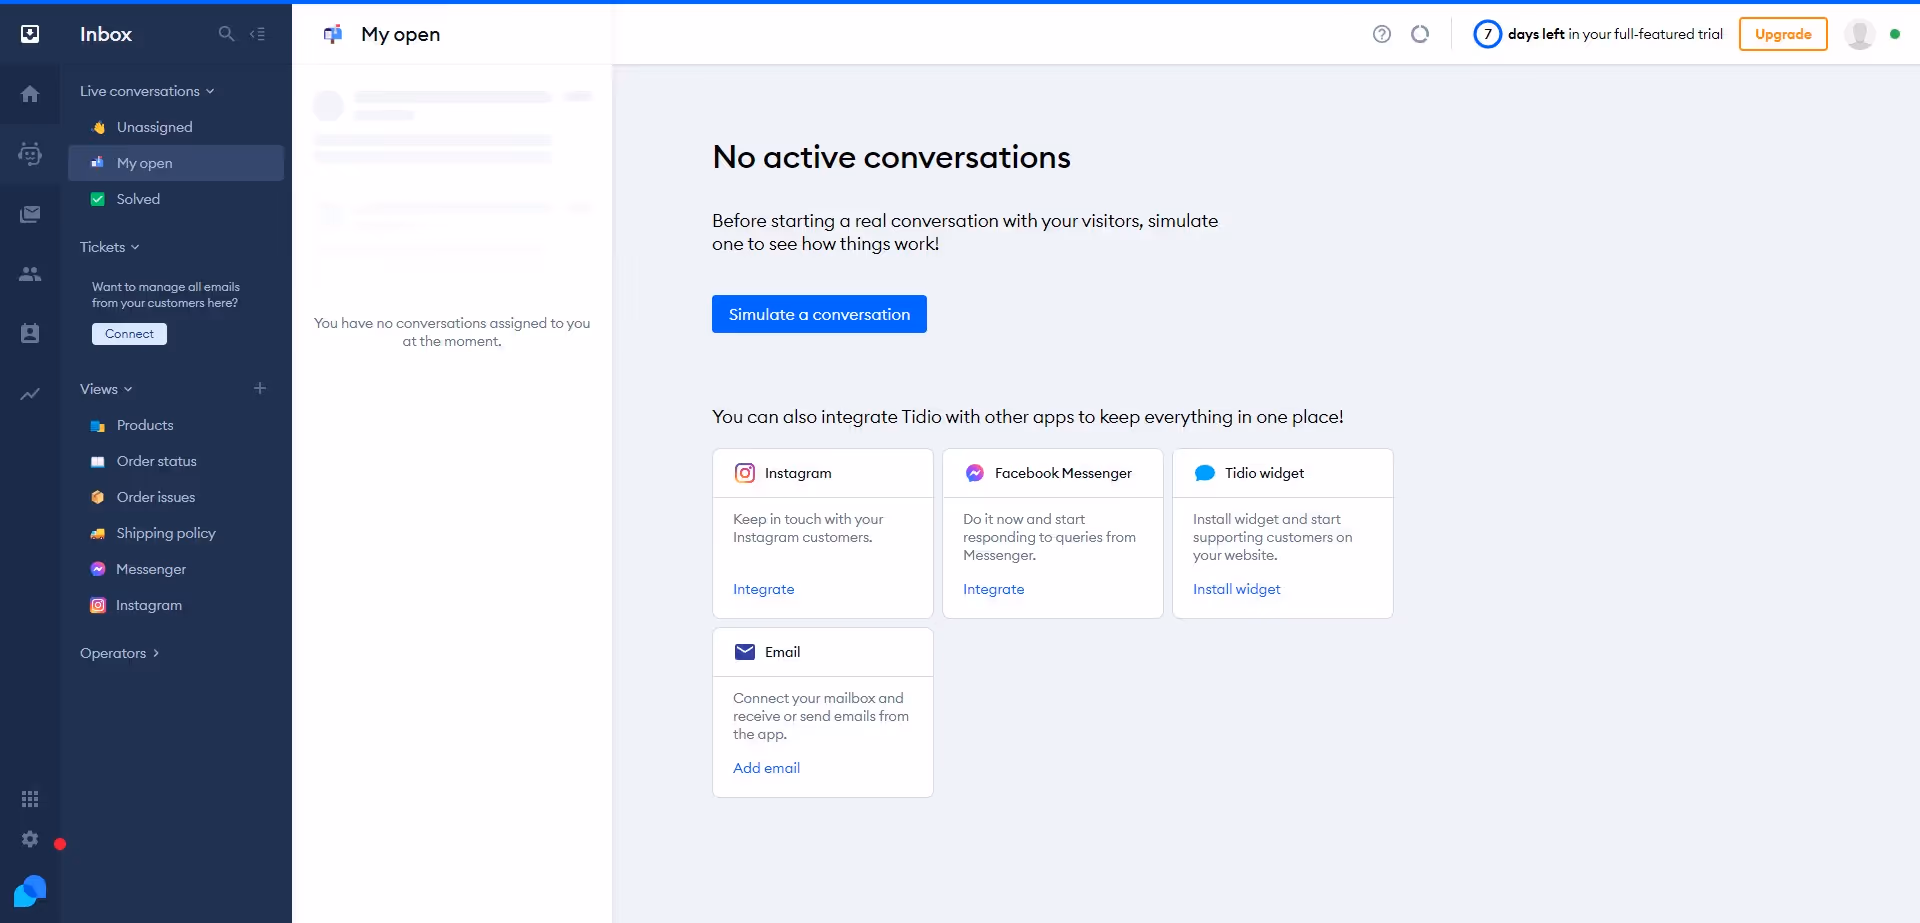Open the Products view
The width and height of the screenshot is (1920, 923).
pos(176,425)
